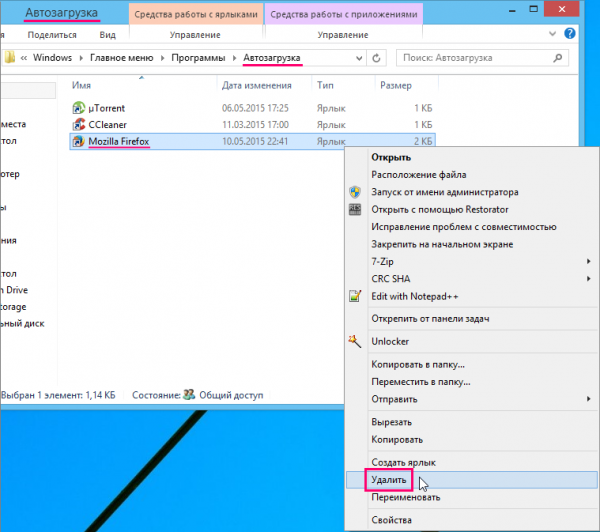The image size is (600, 532).
Task: Click the Mozilla Firefox file name
Action: 119,141
